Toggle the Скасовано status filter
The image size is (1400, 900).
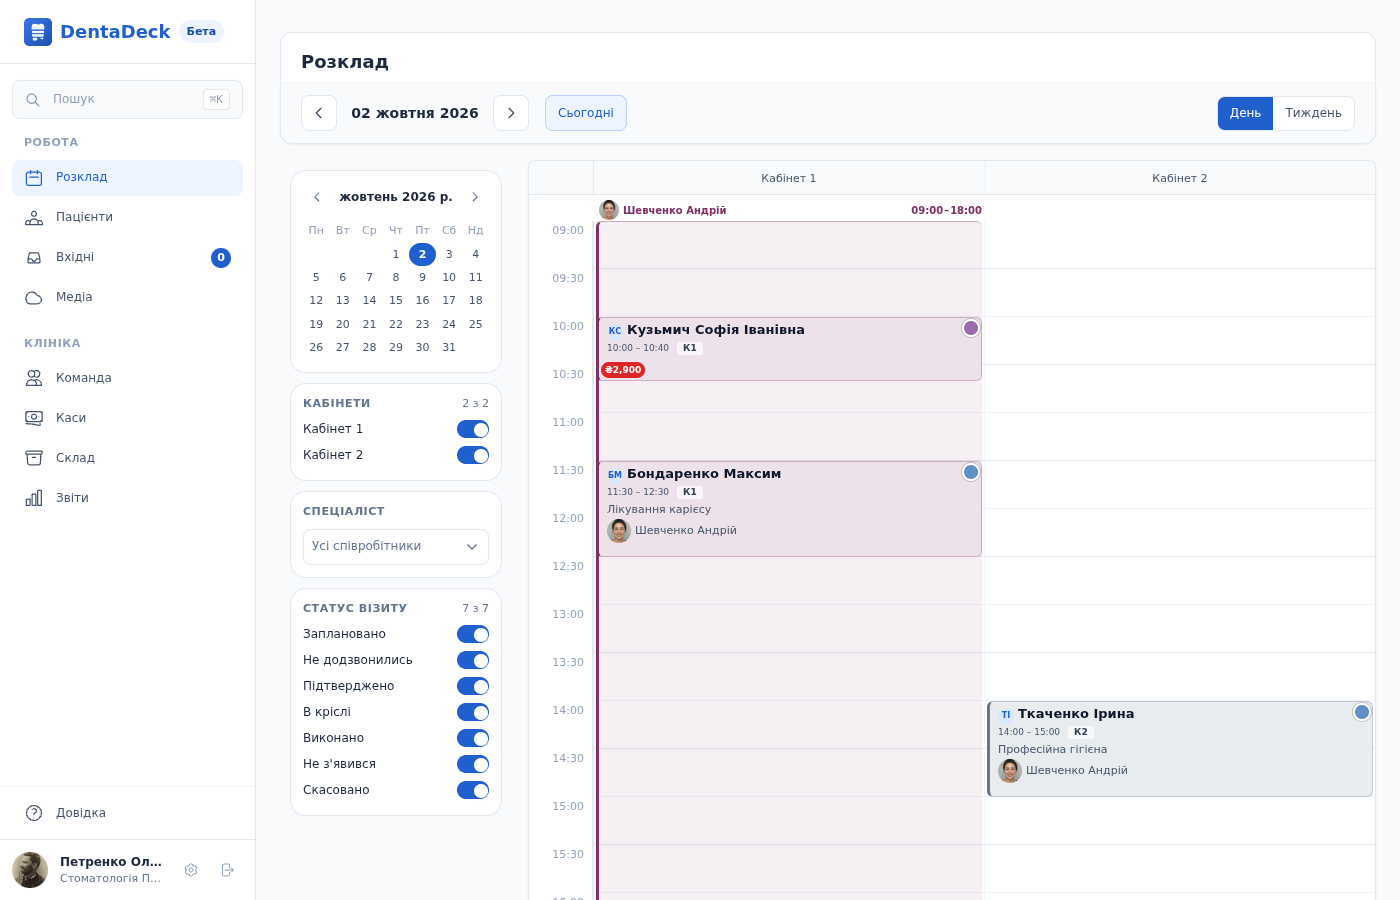point(473,790)
